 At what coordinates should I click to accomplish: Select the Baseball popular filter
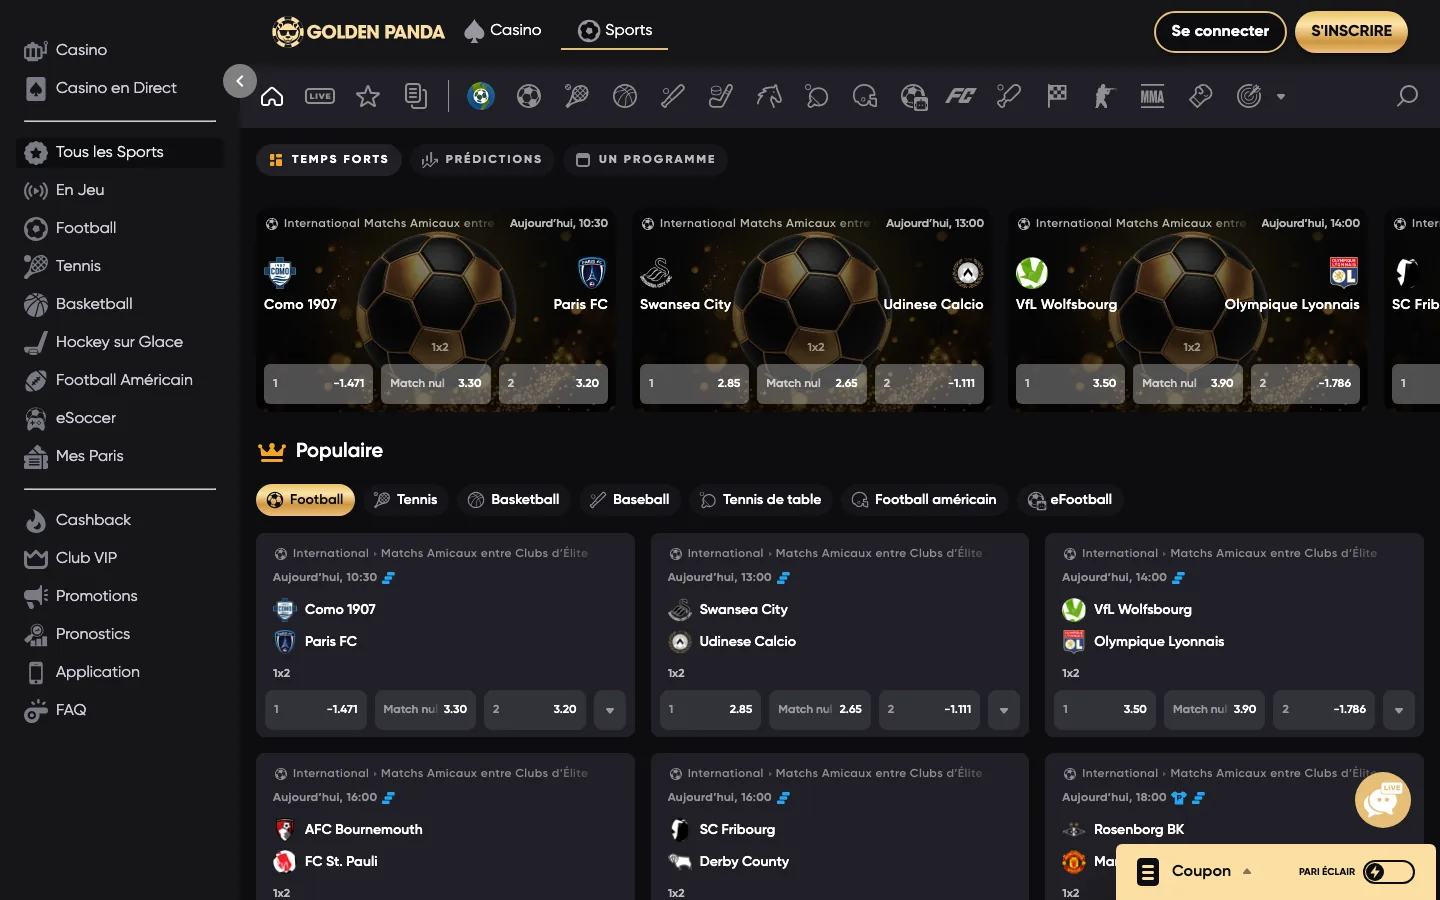[629, 500]
